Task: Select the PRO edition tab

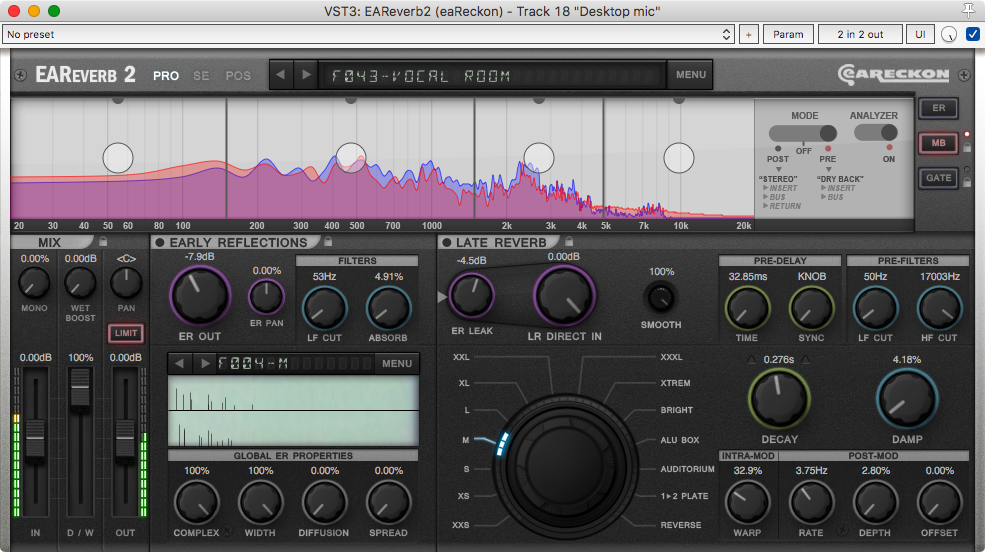Action: 166,76
